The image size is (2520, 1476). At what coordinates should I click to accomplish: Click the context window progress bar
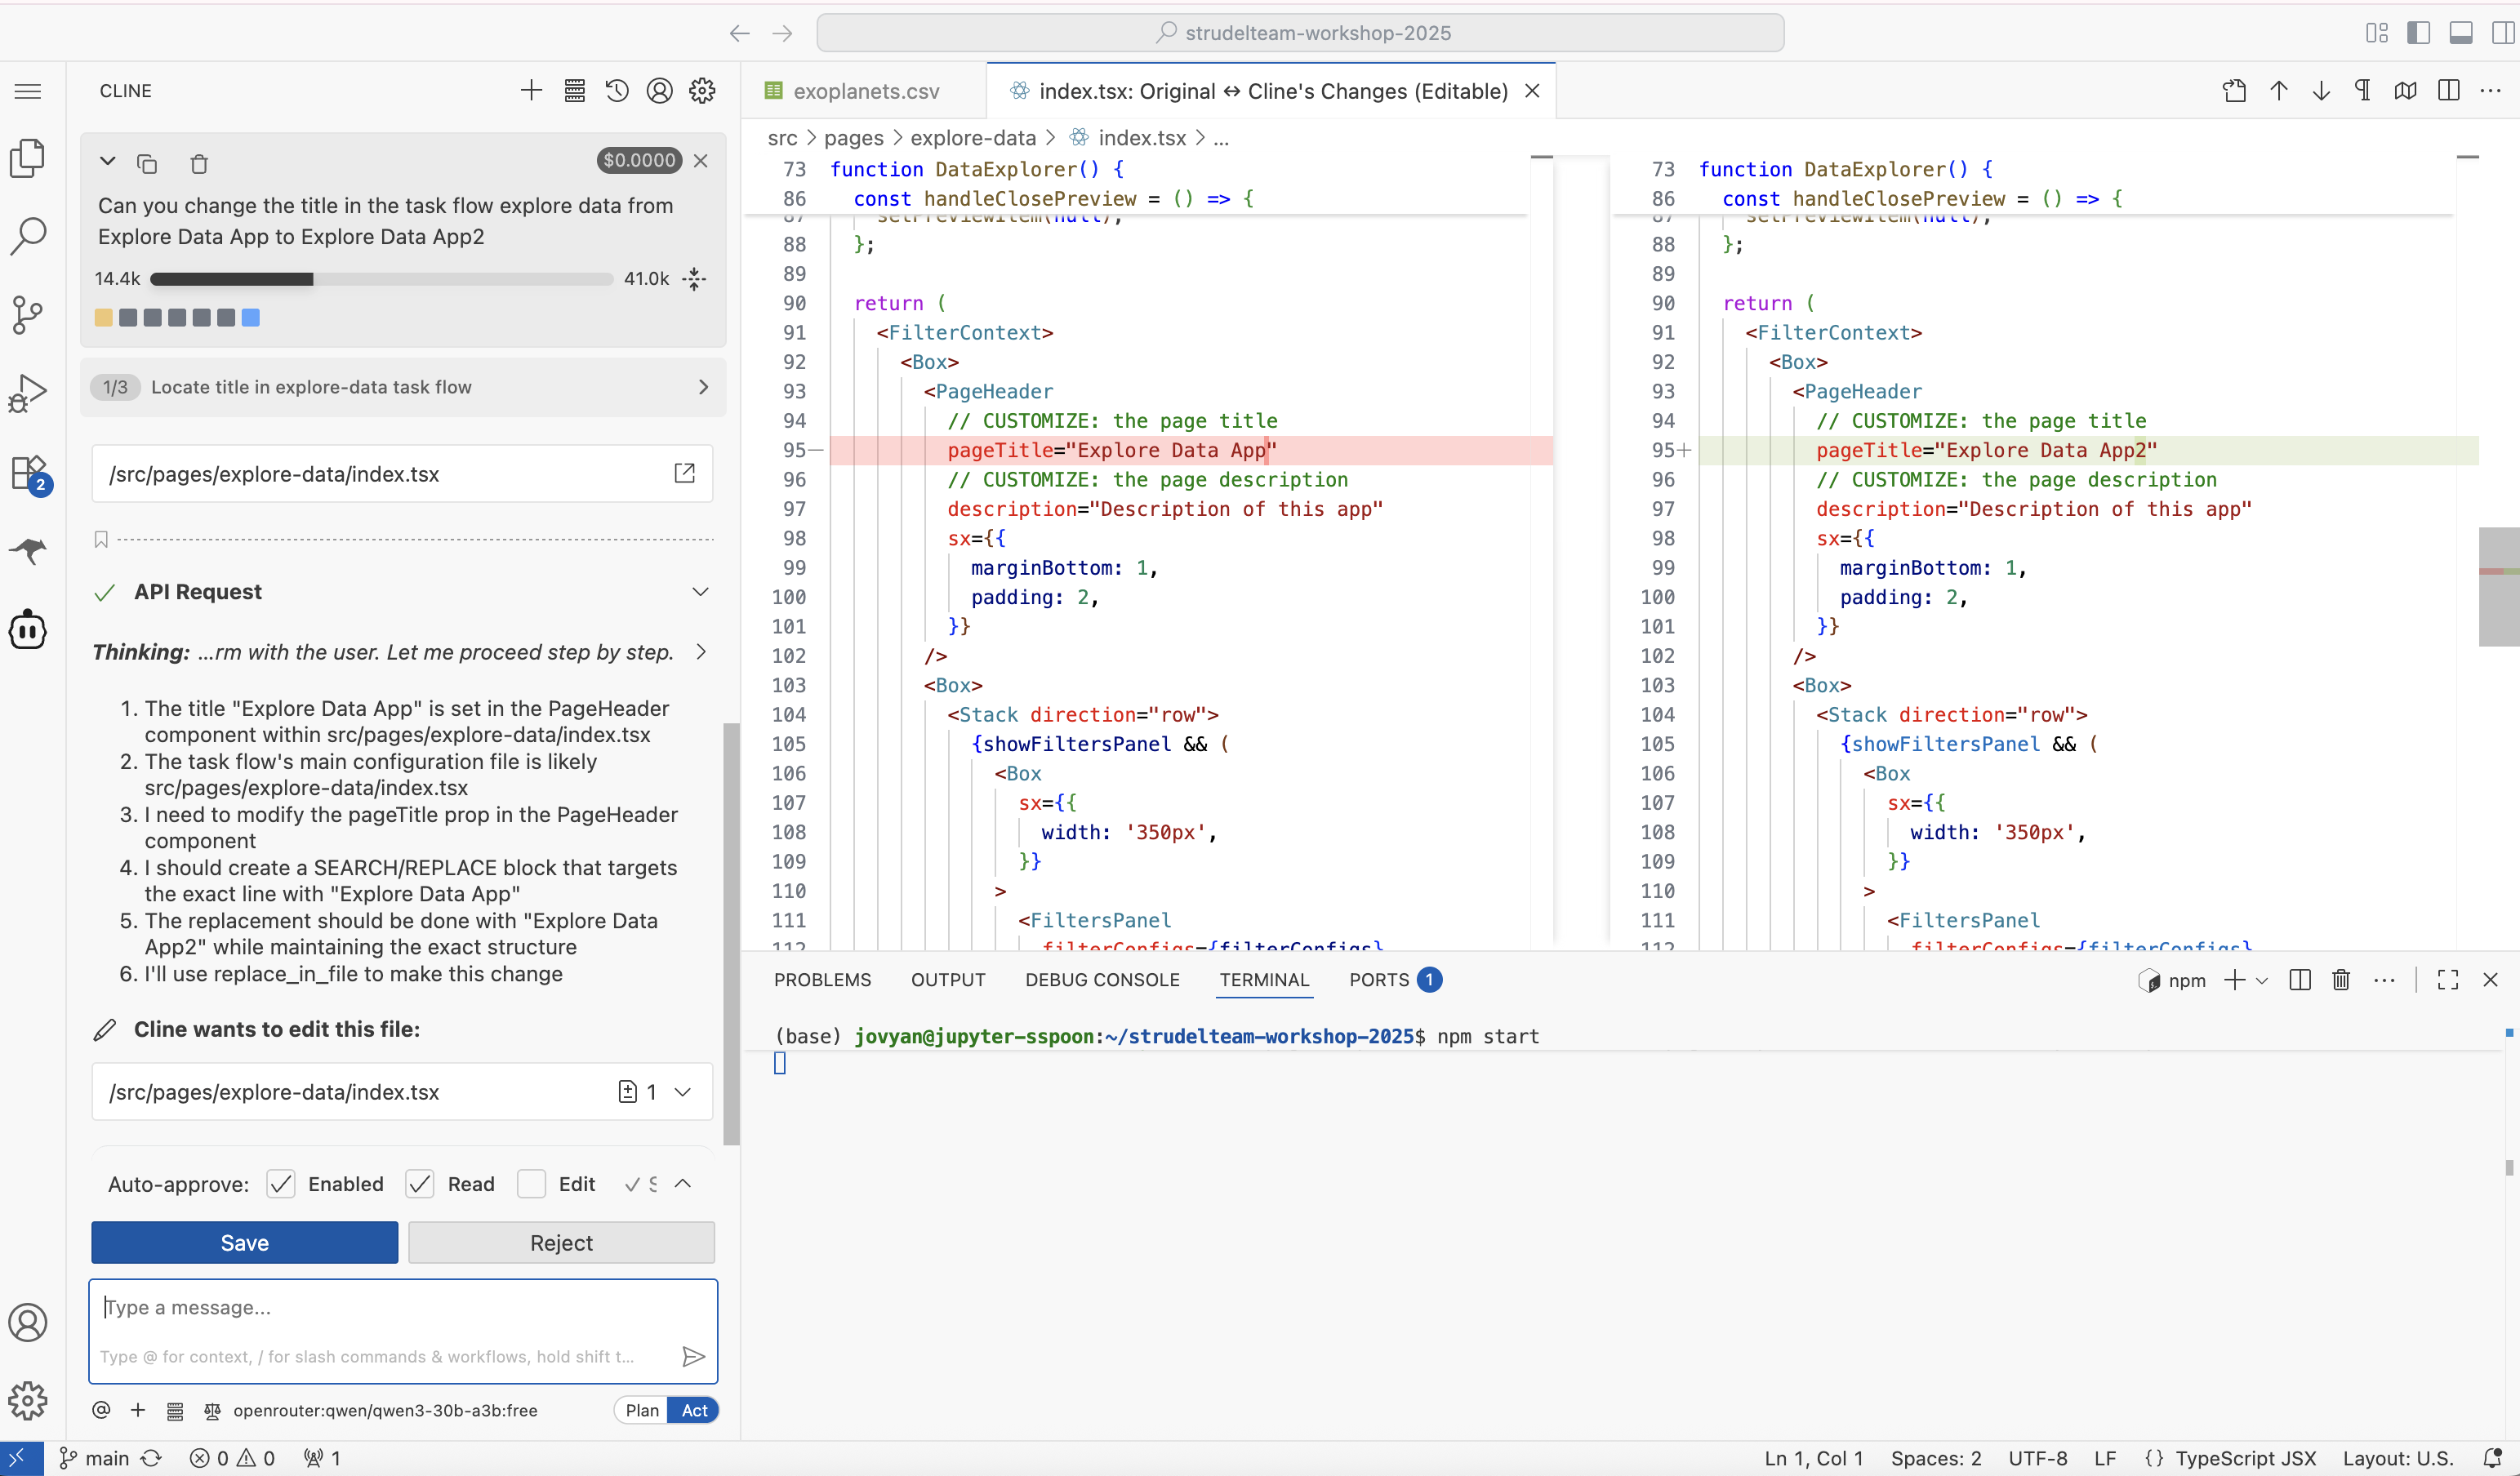381,279
